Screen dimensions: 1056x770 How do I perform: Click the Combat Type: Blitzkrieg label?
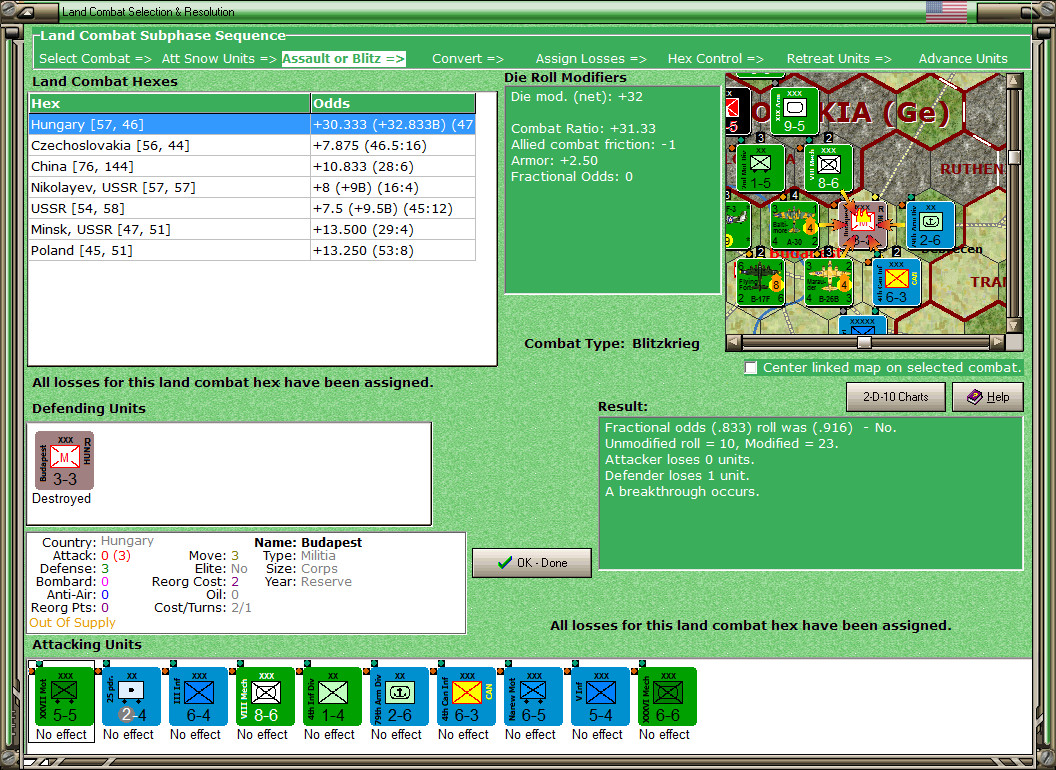[612, 344]
